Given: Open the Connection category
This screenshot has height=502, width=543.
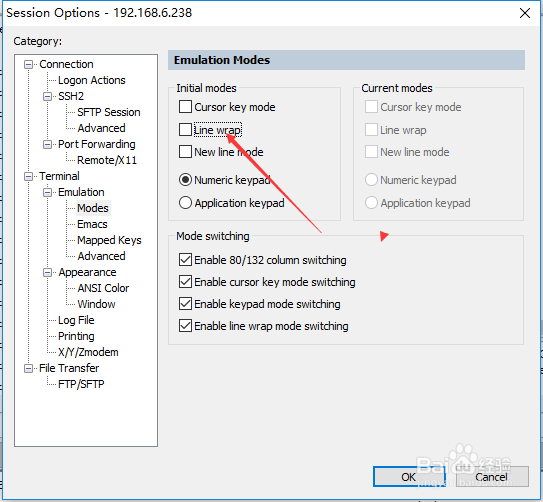Looking at the screenshot, I should pyautogui.click(x=66, y=64).
